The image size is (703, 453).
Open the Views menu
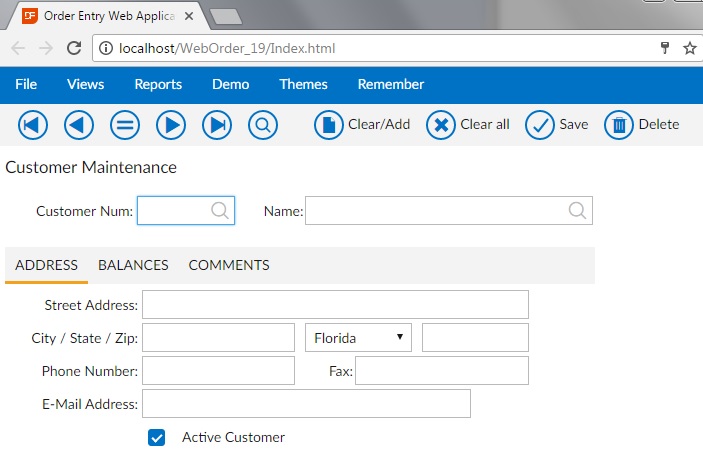click(85, 84)
